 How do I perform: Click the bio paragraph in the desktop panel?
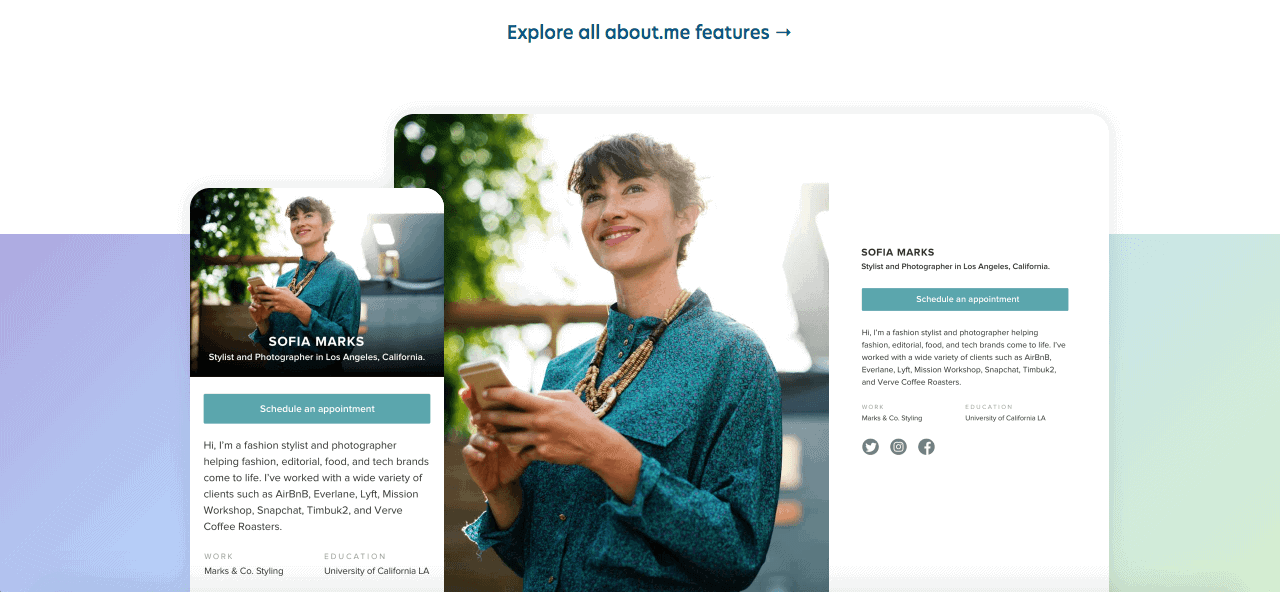[x=963, y=357]
